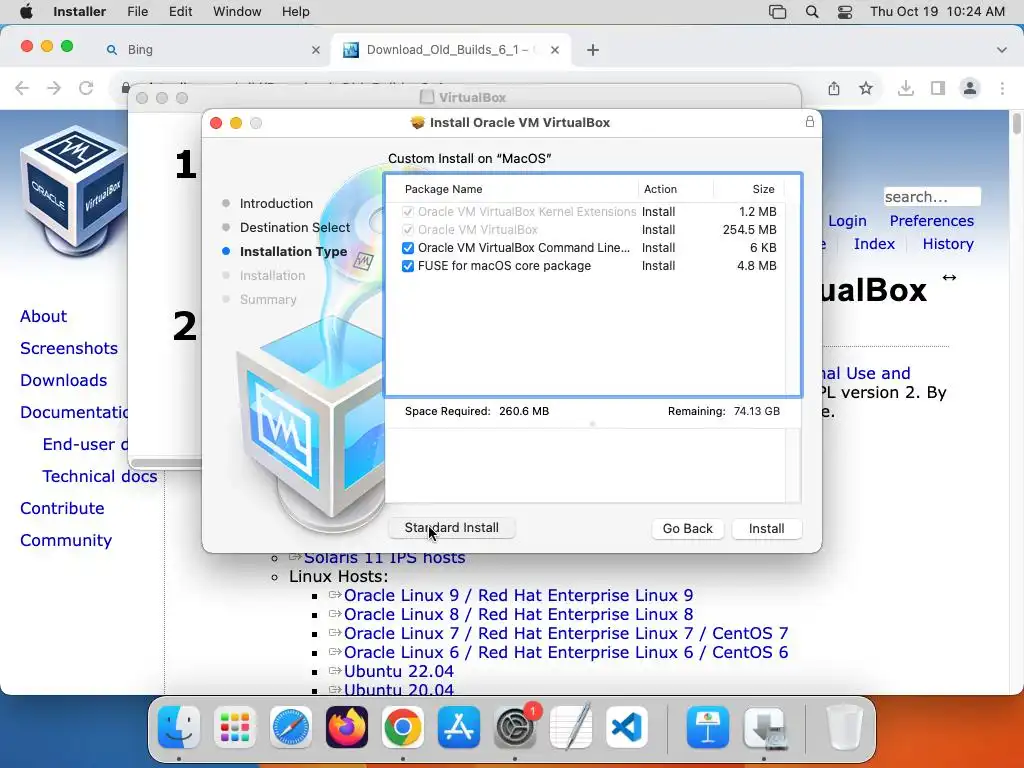Viewport: 1024px width, 768px height.
Task: Open the Apple menu
Action: pyautogui.click(x=26, y=12)
